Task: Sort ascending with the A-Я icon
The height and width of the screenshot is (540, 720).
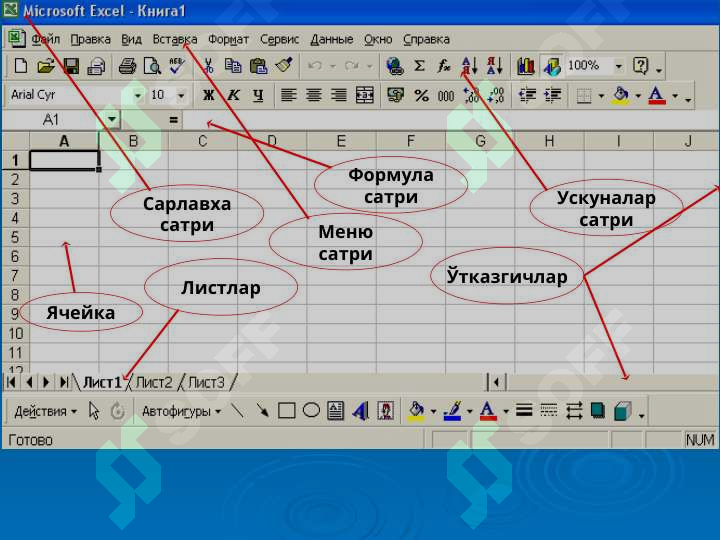Action: tap(469, 66)
